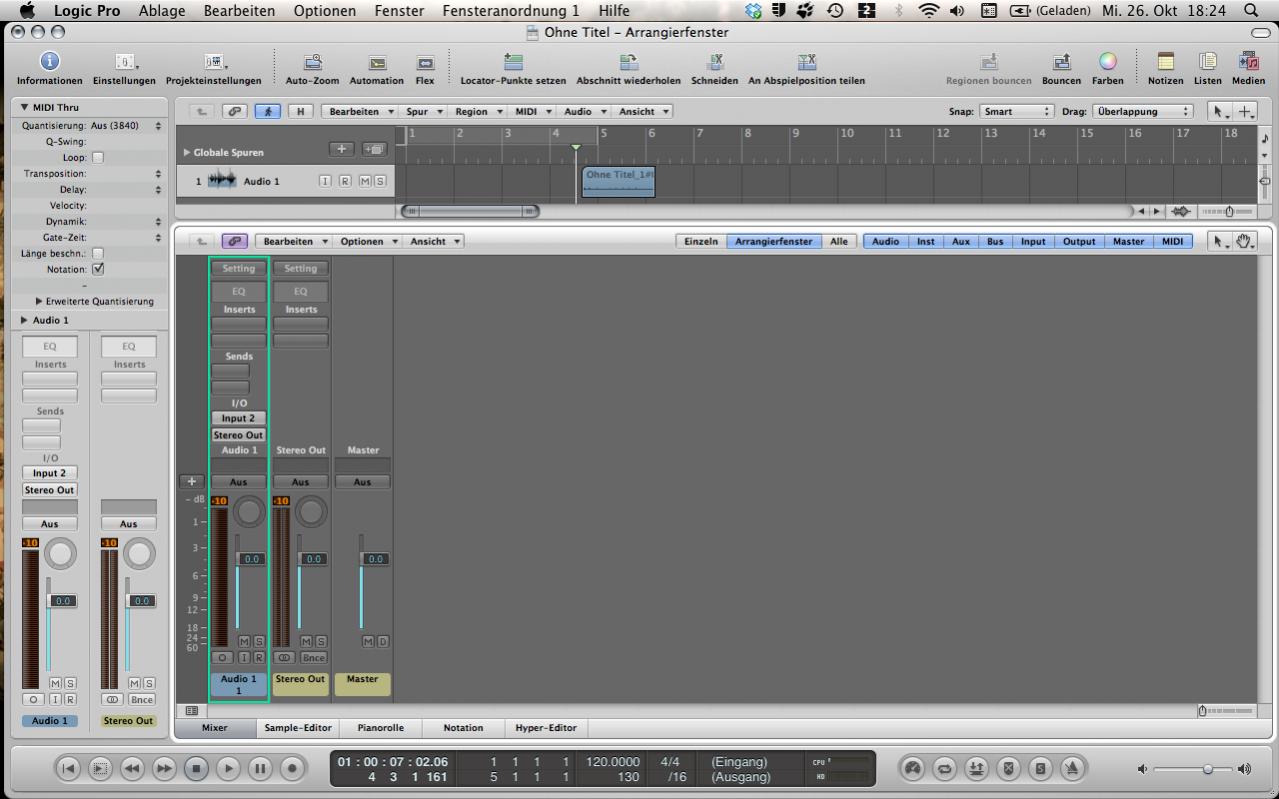Screen dimensions: 1279x799
Task: Click the transport Stop button
Action: 197,768
